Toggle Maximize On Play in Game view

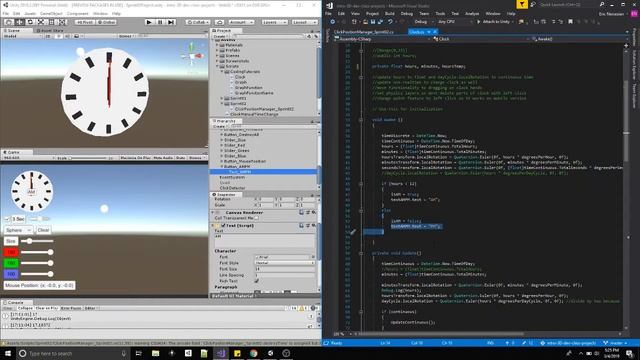136,158
